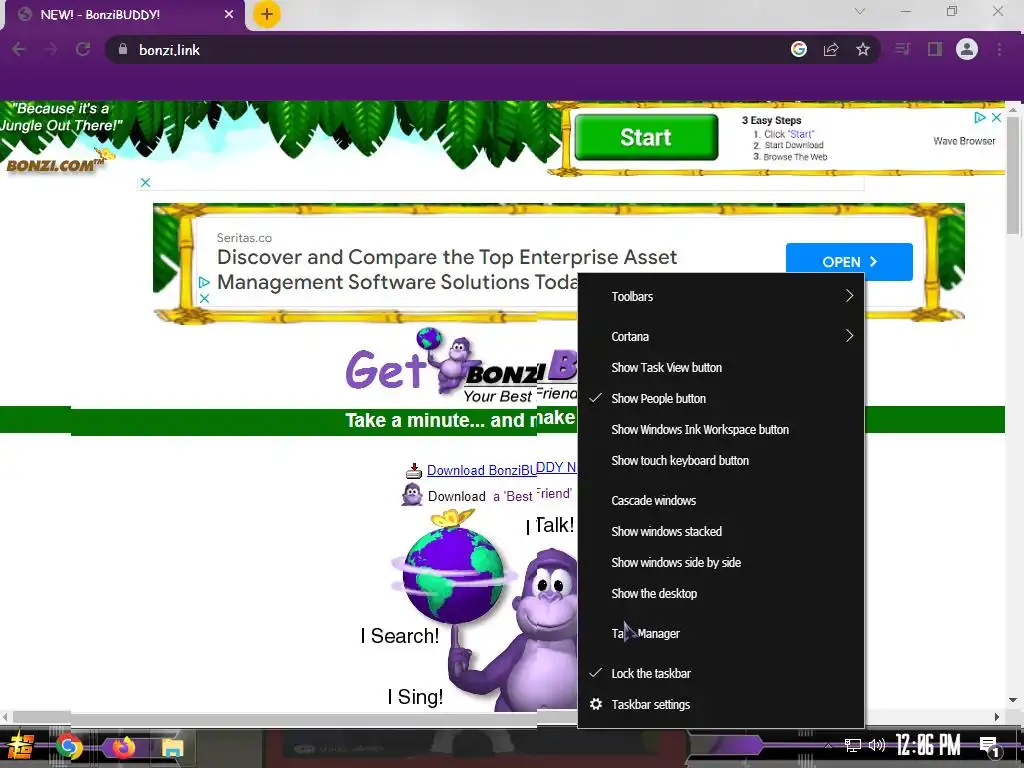Enable Show Task View button
Image resolution: width=1024 pixels, height=768 pixels.
[721, 368]
